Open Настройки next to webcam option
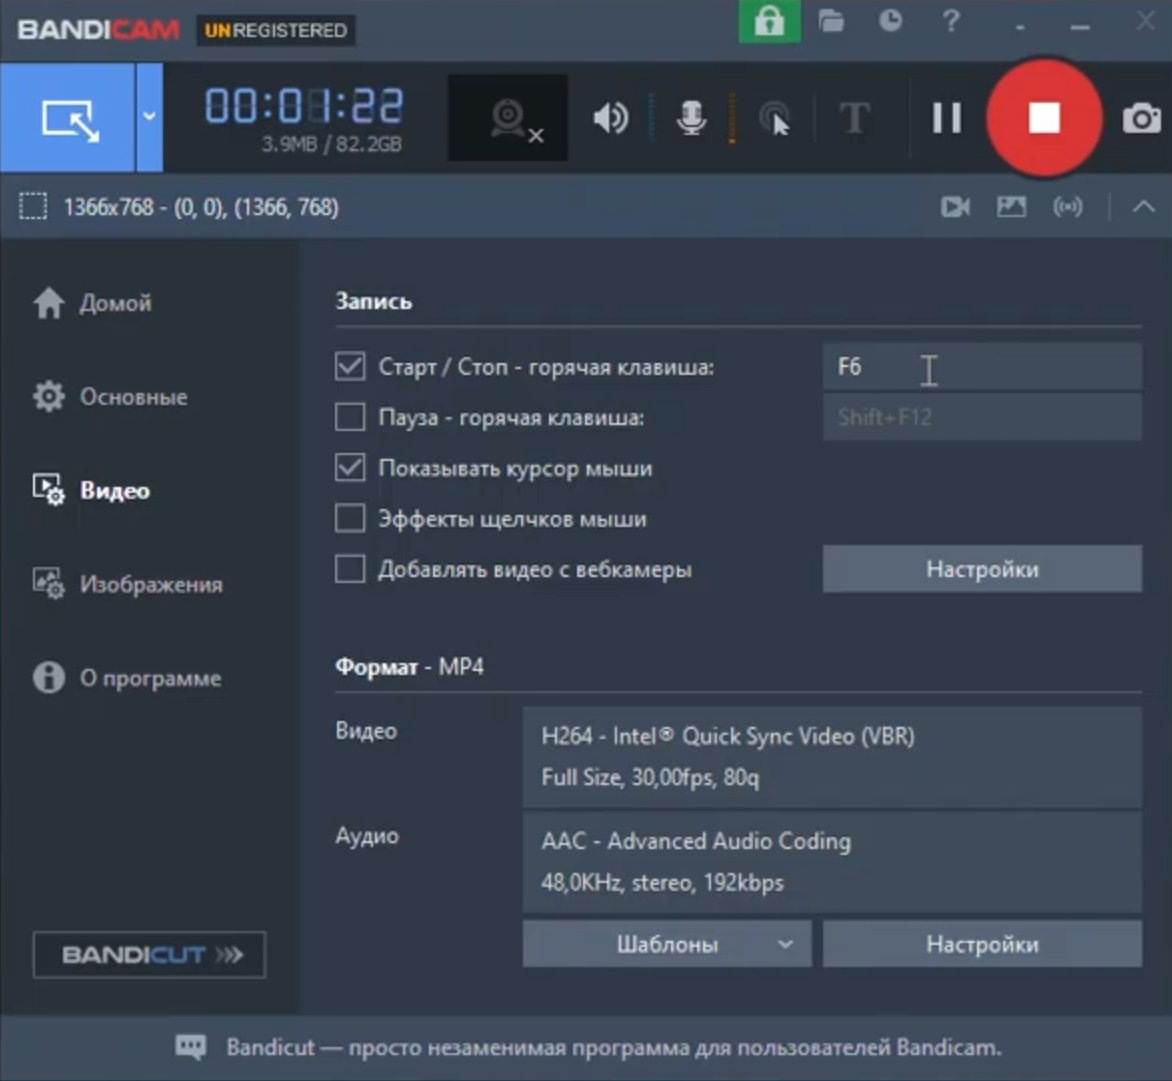The height and width of the screenshot is (1081, 1172). coord(982,569)
